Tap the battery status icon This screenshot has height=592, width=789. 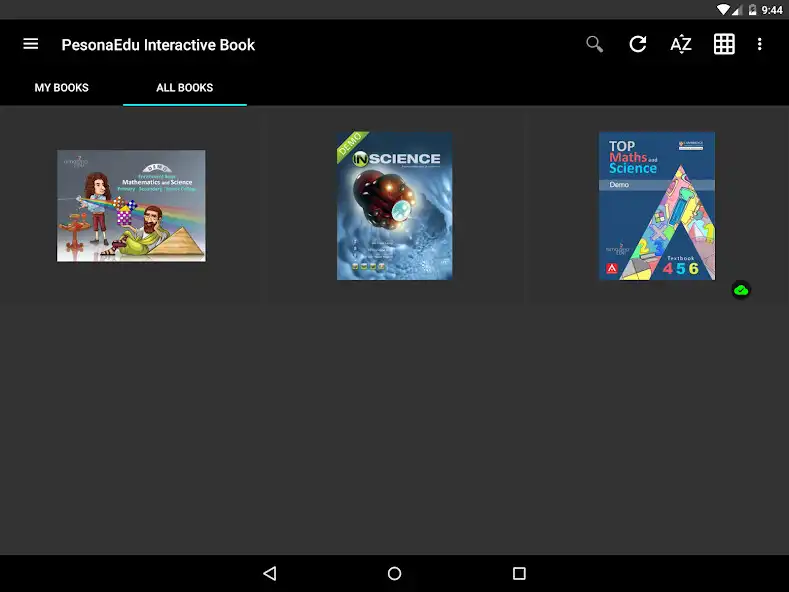coord(752,10)
